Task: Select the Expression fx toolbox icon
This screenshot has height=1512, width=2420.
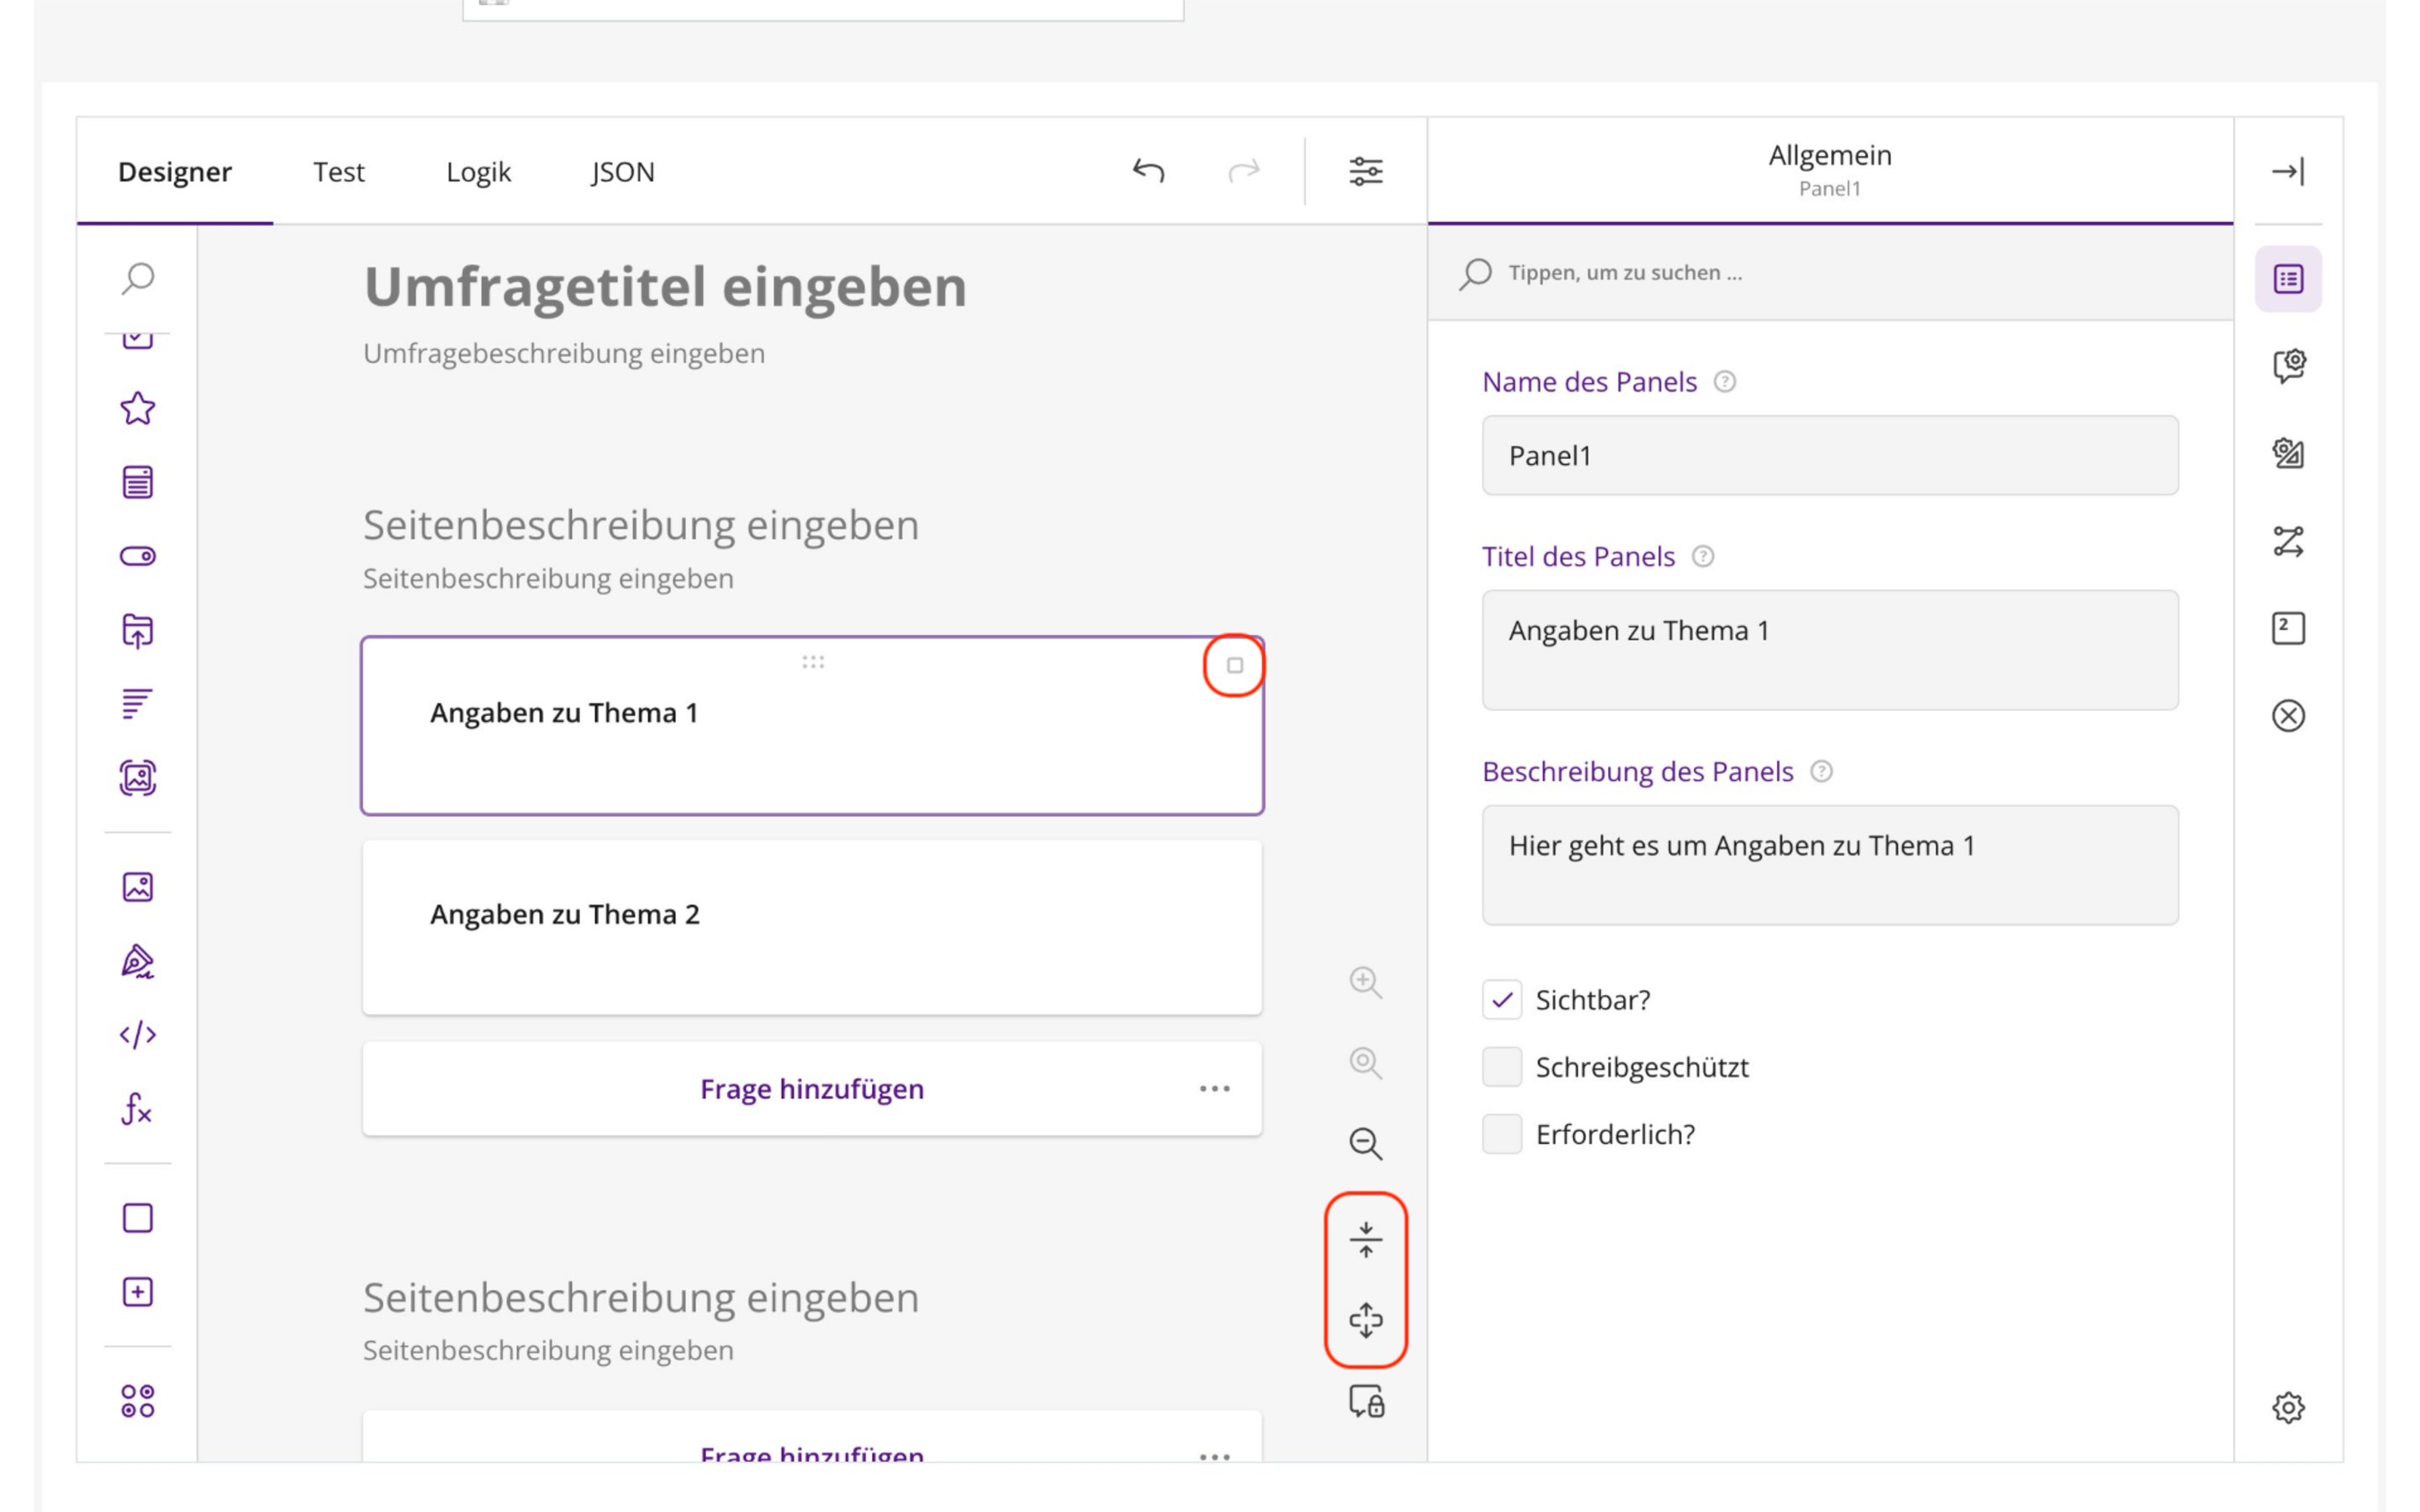Action: pos(138,1108)
